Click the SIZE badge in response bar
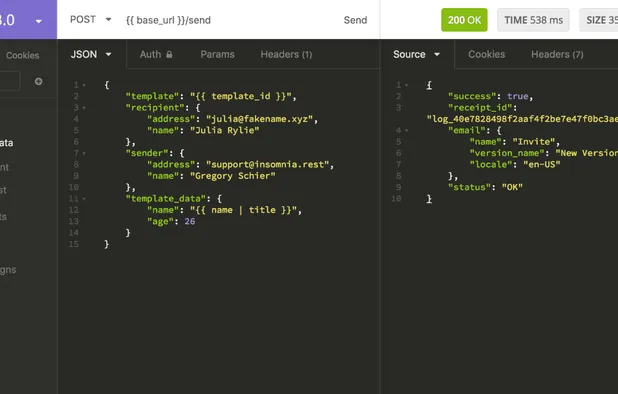 599,20
